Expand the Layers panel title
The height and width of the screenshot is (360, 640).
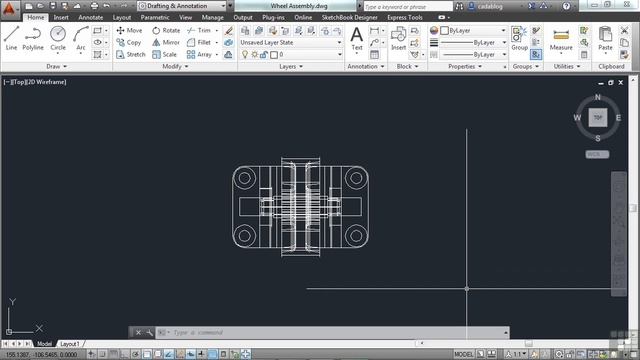point(291,66)
